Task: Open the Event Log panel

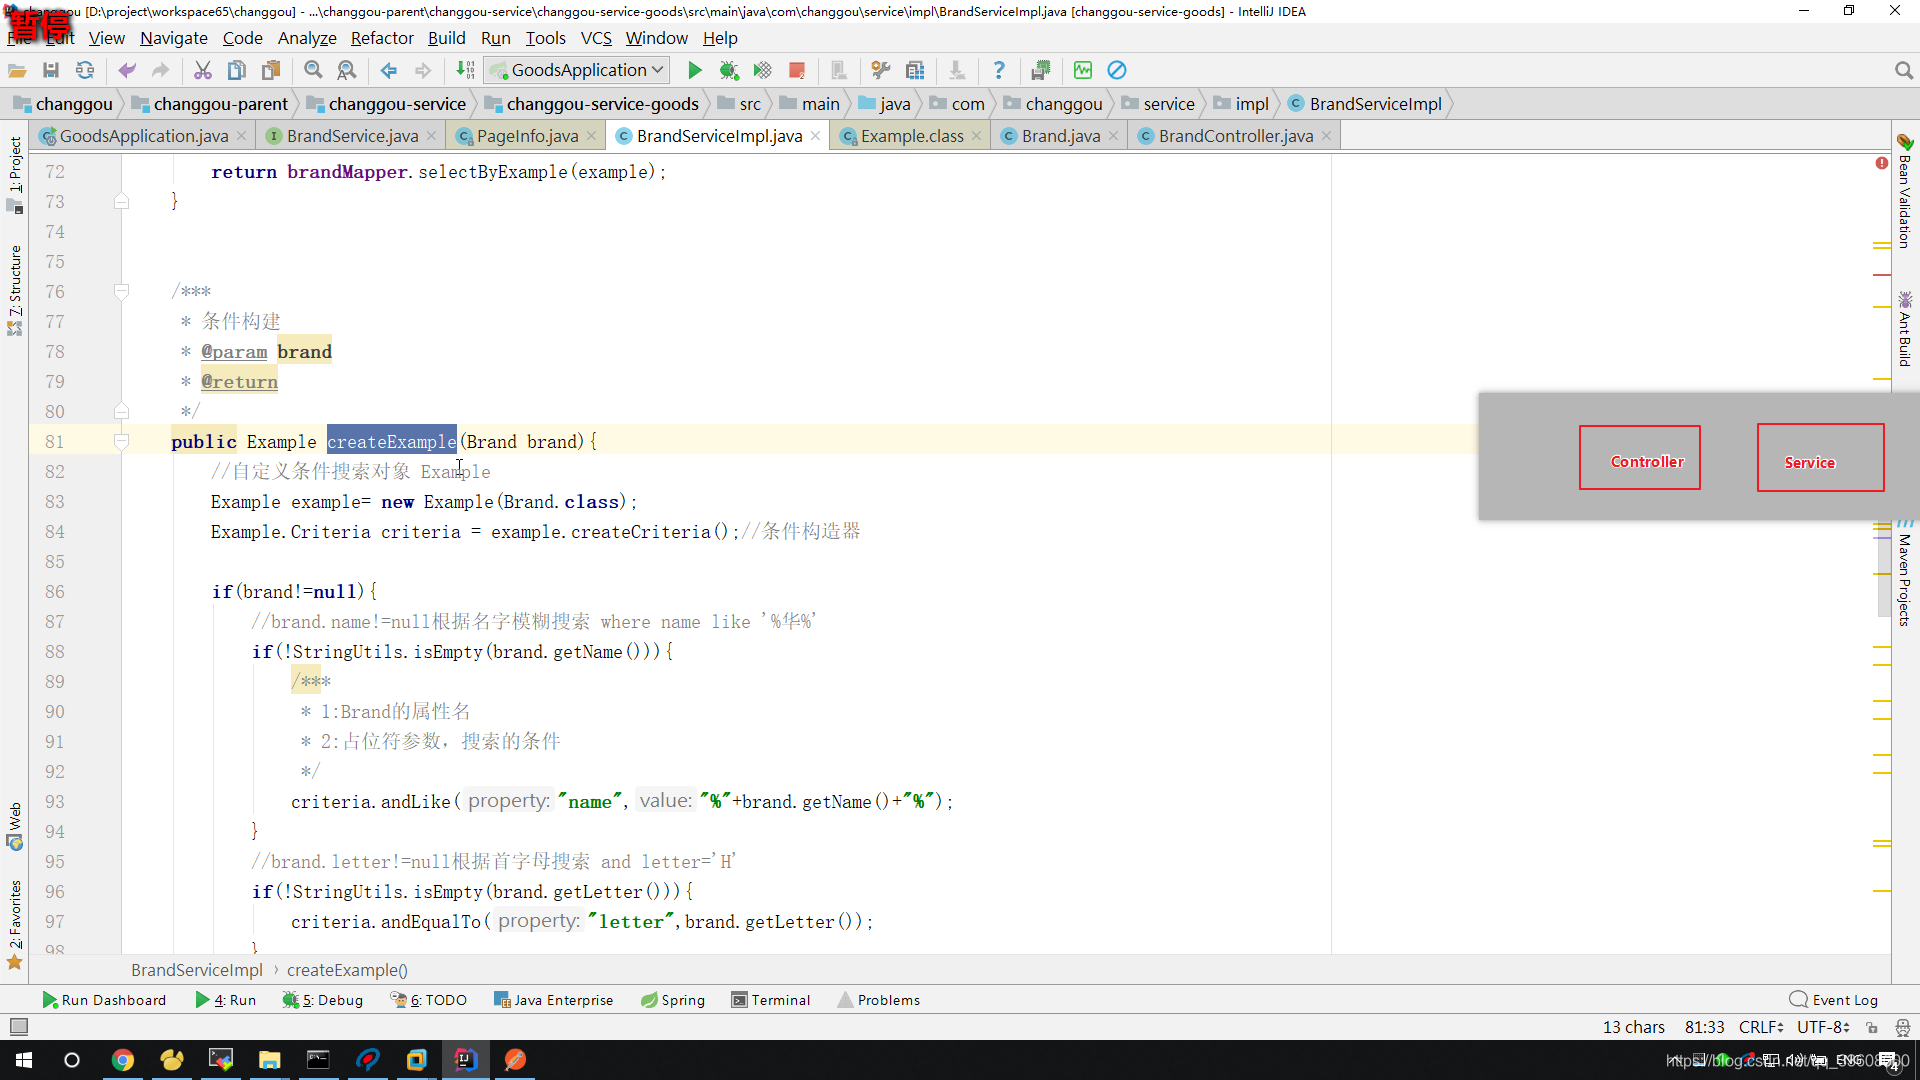Action: pyautogui.click(x=1834, y=1000)
